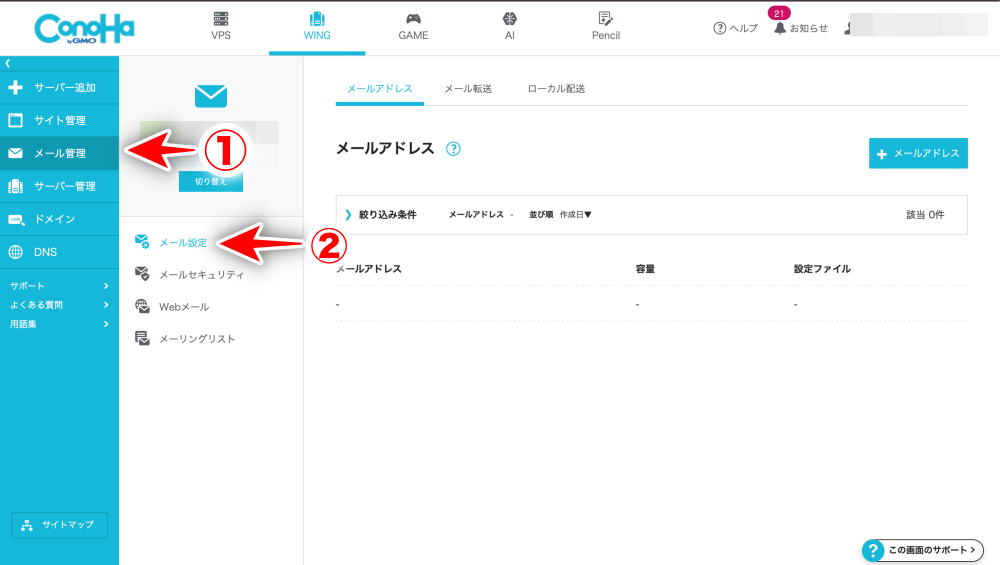Viewport: 1000px width, 565px height.
Task: Collapse the left sidebar with the chevron
Action: tap(8, 64)
